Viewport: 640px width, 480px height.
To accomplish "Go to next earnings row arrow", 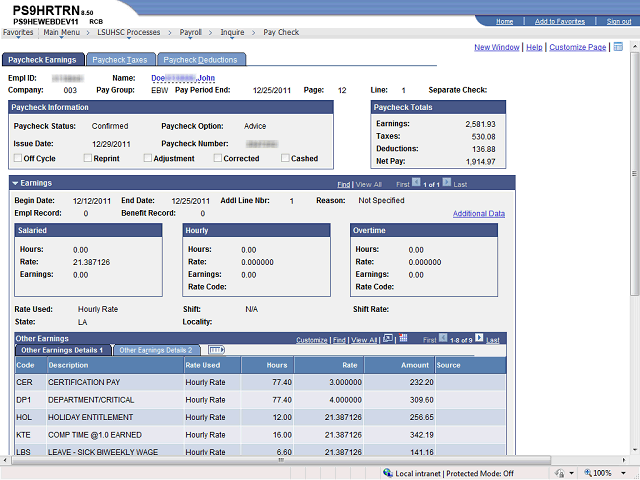I will [x=447, y=182].
